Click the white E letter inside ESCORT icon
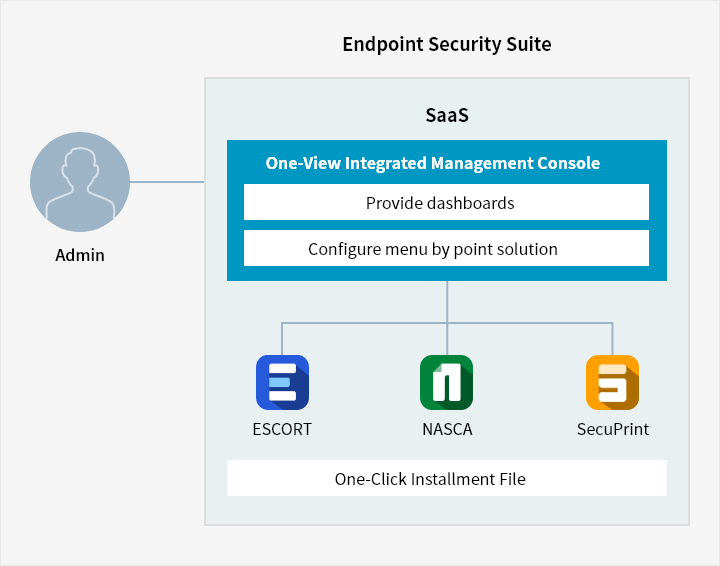720x566 pixels. coord(282,382)
